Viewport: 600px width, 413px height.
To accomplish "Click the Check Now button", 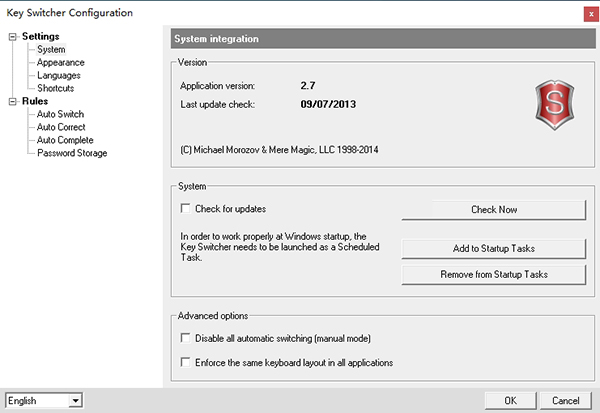I will (x=494, y=210).
